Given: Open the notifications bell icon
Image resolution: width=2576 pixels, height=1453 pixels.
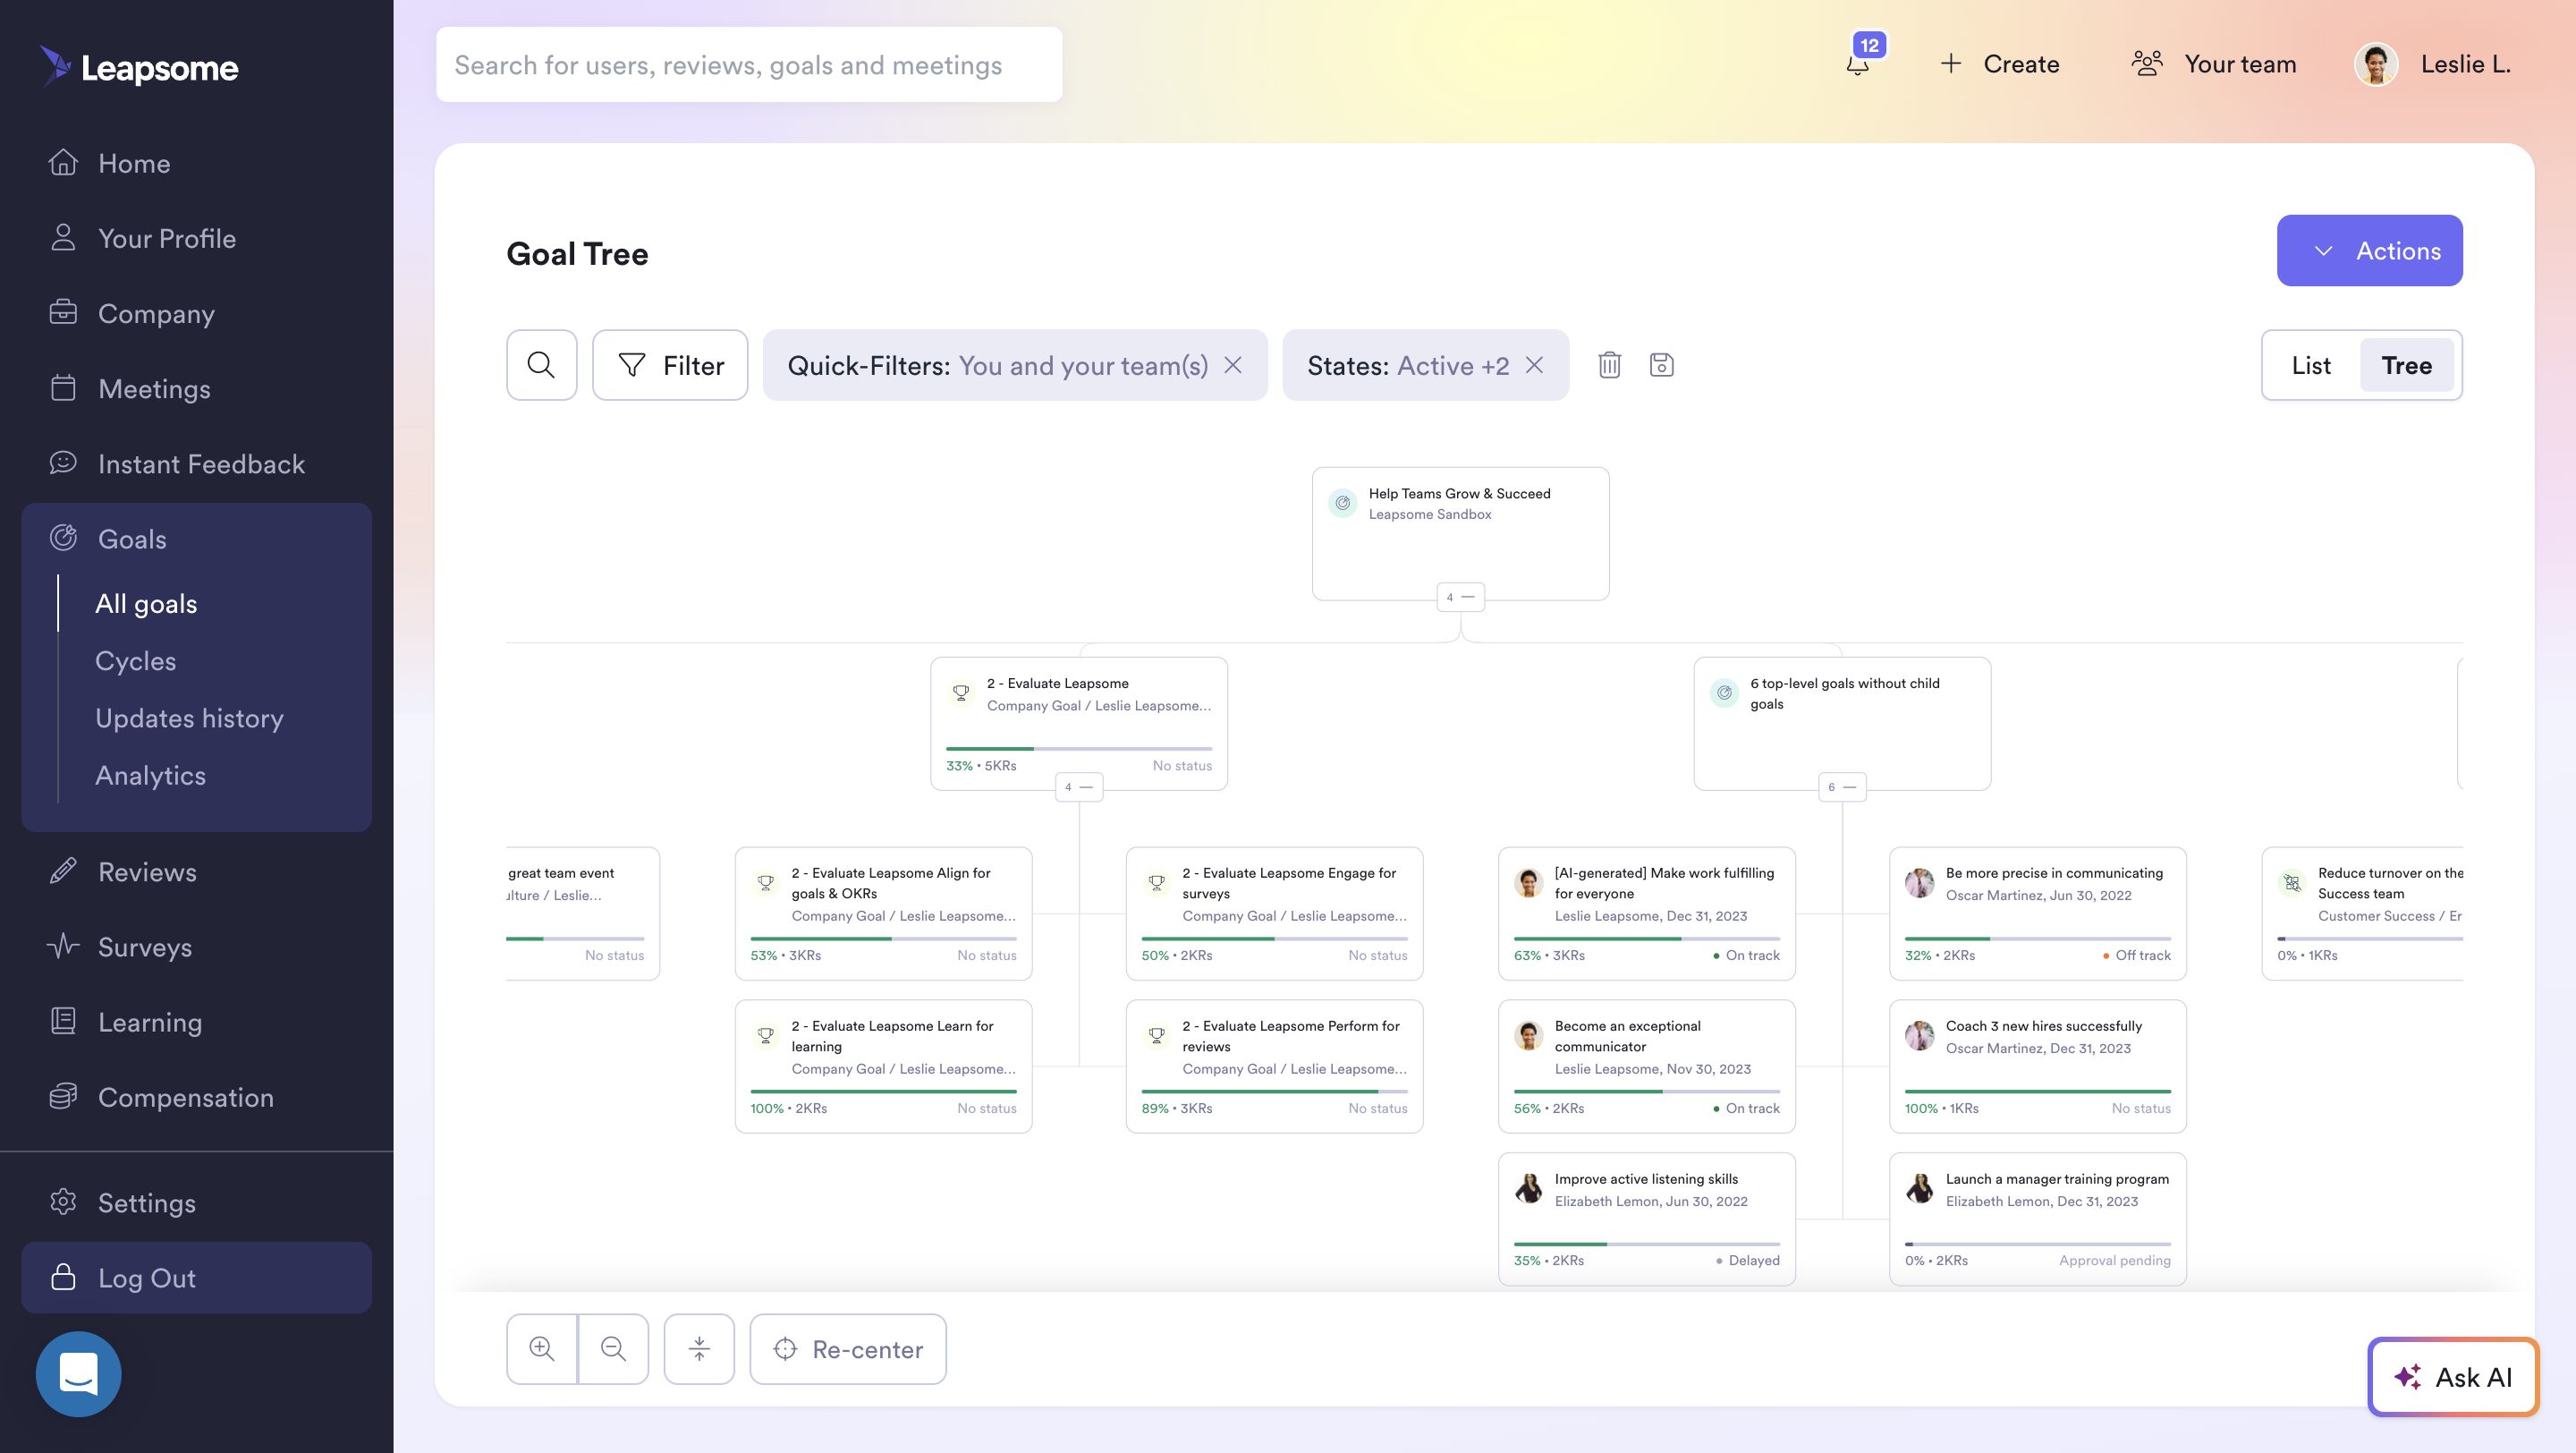Looking at the screenshot, I should [1857, 65].
